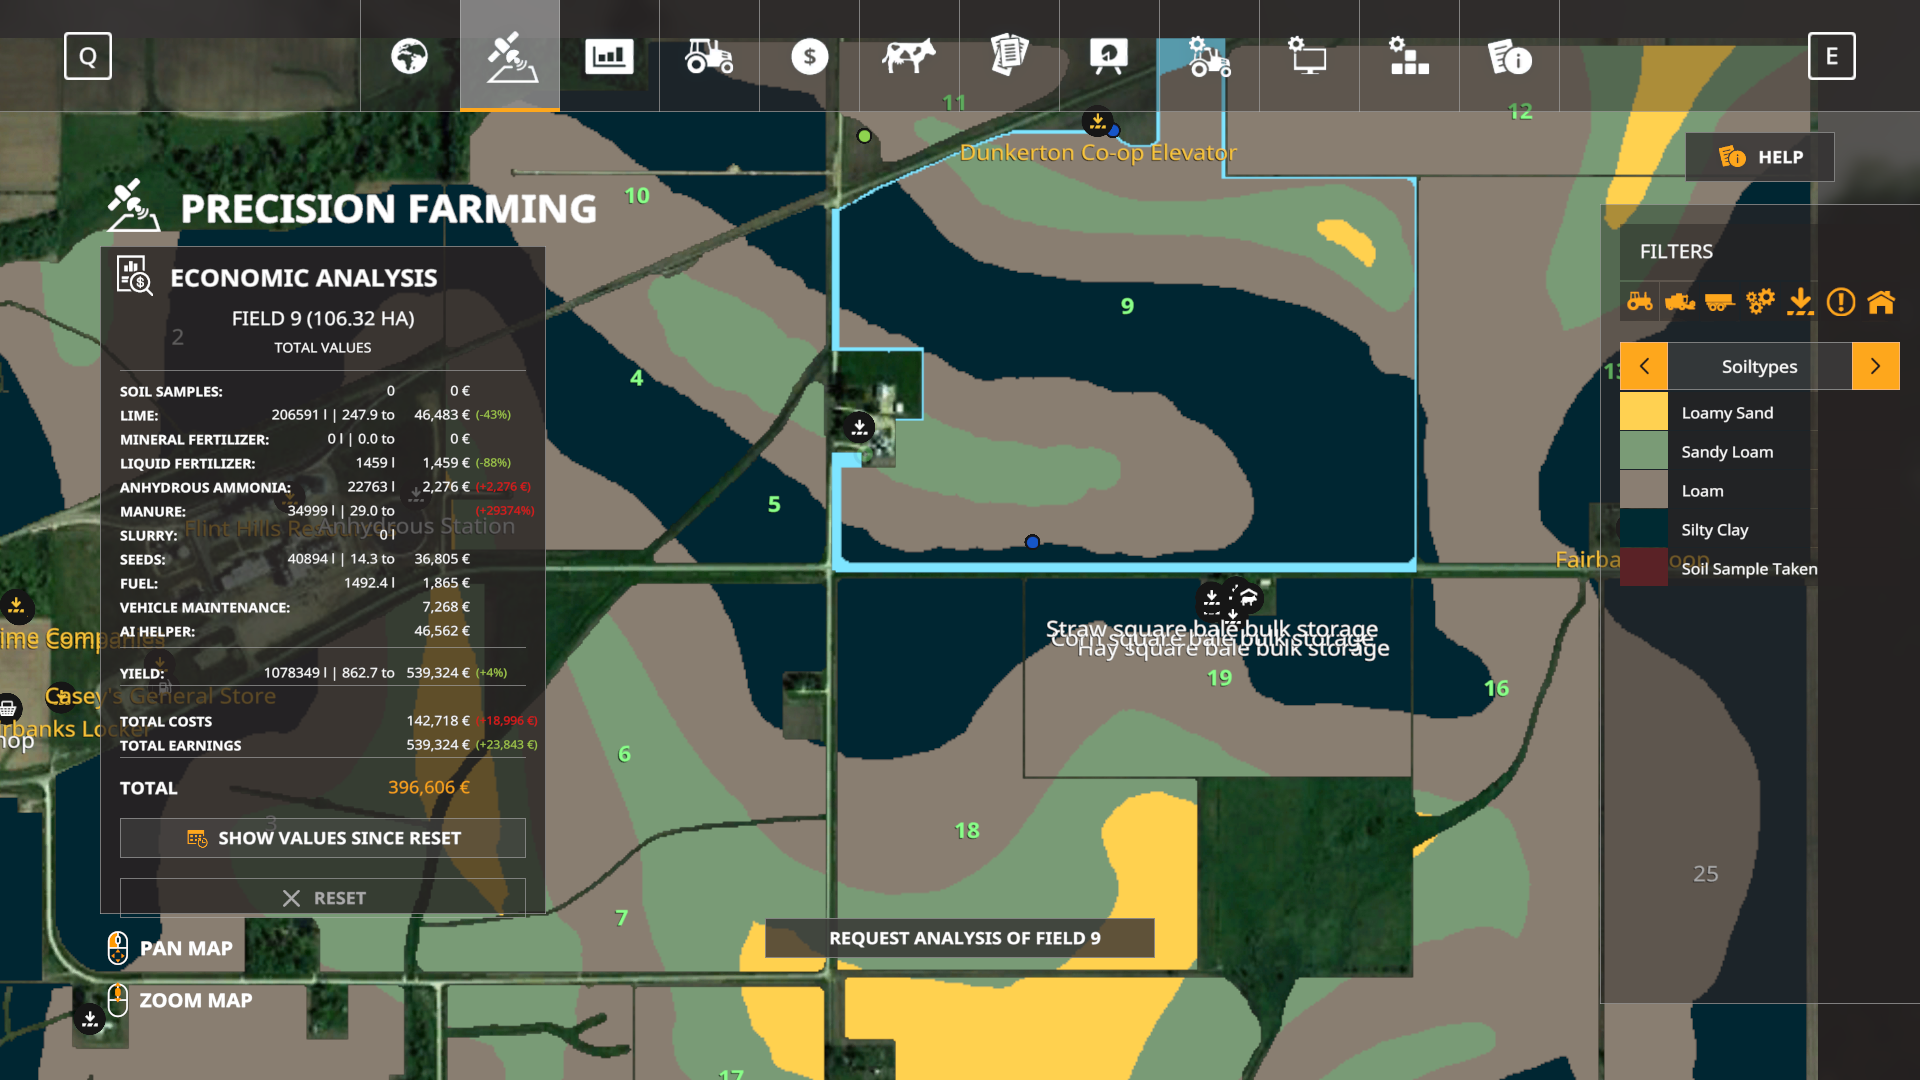Click the Dunkerton Co-op Elevator unload marker
The image size is (1920, 1080).
click(x=1098, y=122)
